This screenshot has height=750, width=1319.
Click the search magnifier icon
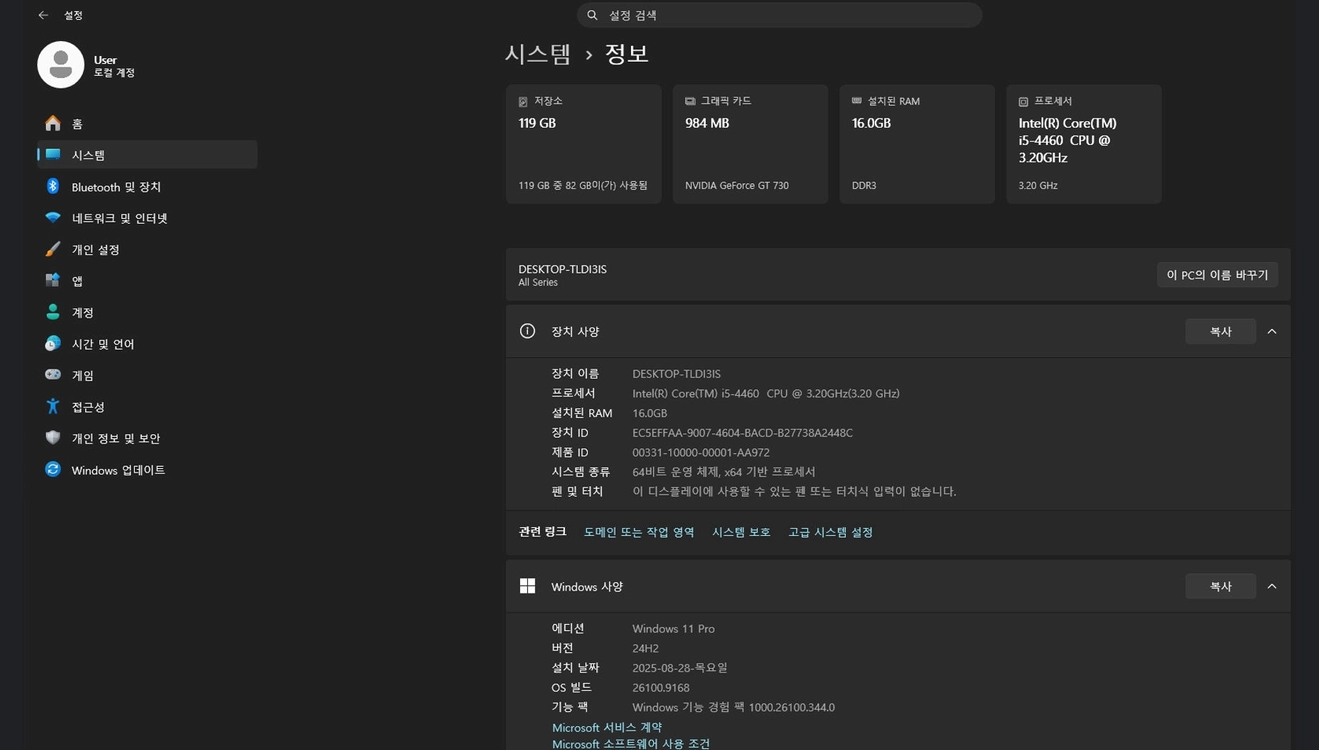(592, 15)
